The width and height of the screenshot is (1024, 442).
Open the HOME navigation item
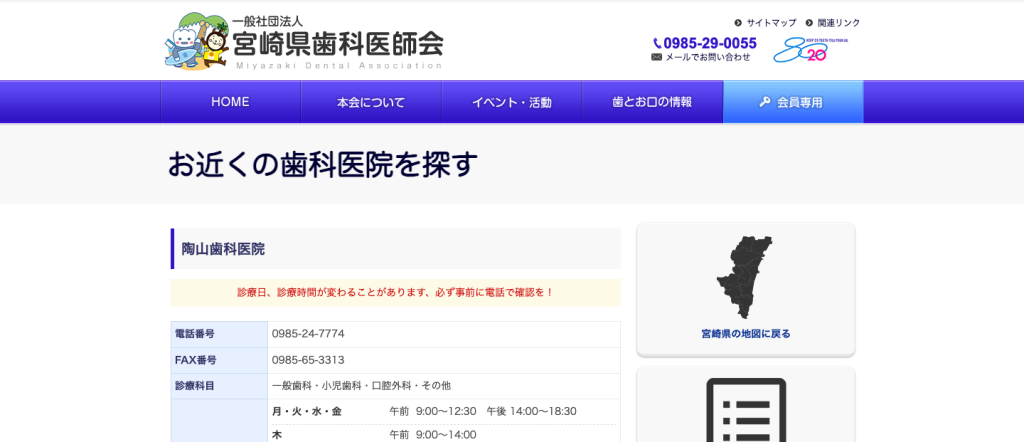(x=230, y=102)
